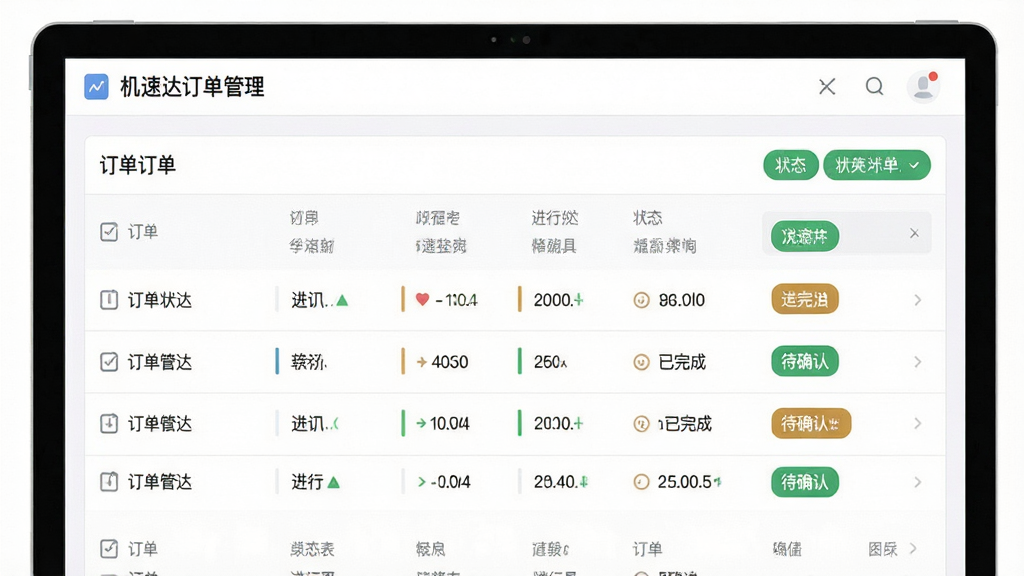Click the blue chart logo icon
1024x576 pixels.
[96, 86]
